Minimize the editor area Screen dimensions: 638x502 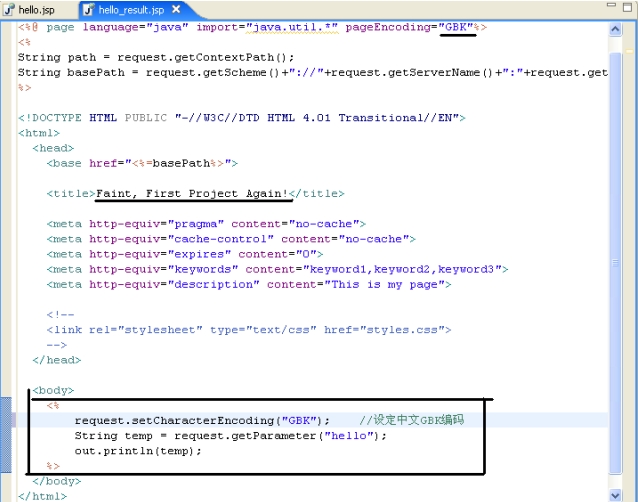click(611, 5)
